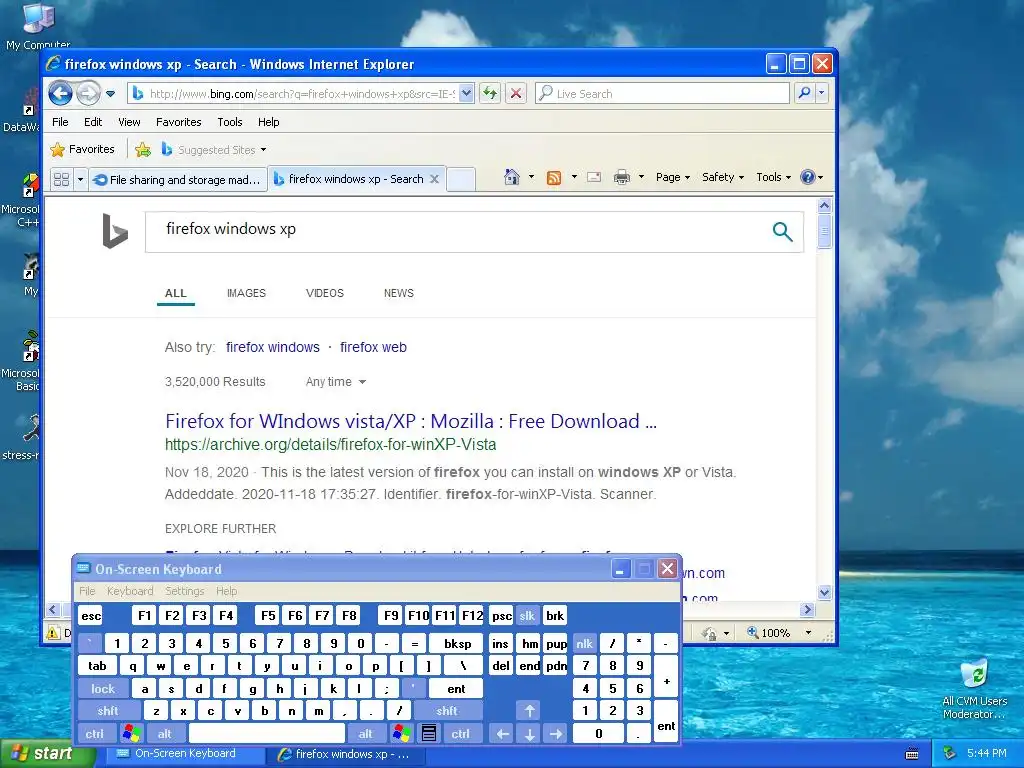Open the Help menu in Internet Explorer
This screenshot has height=768, width=1024.
click(268, 122)
